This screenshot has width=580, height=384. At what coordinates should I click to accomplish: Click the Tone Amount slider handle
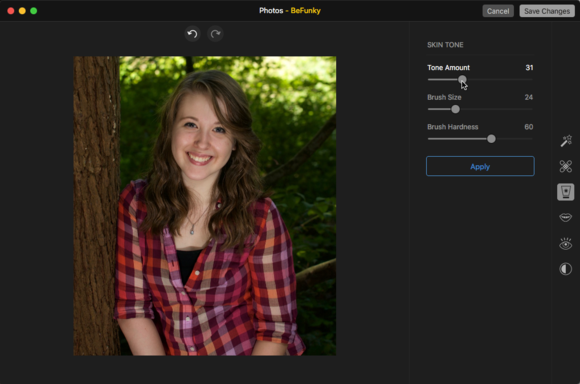[x=462, y=79]
